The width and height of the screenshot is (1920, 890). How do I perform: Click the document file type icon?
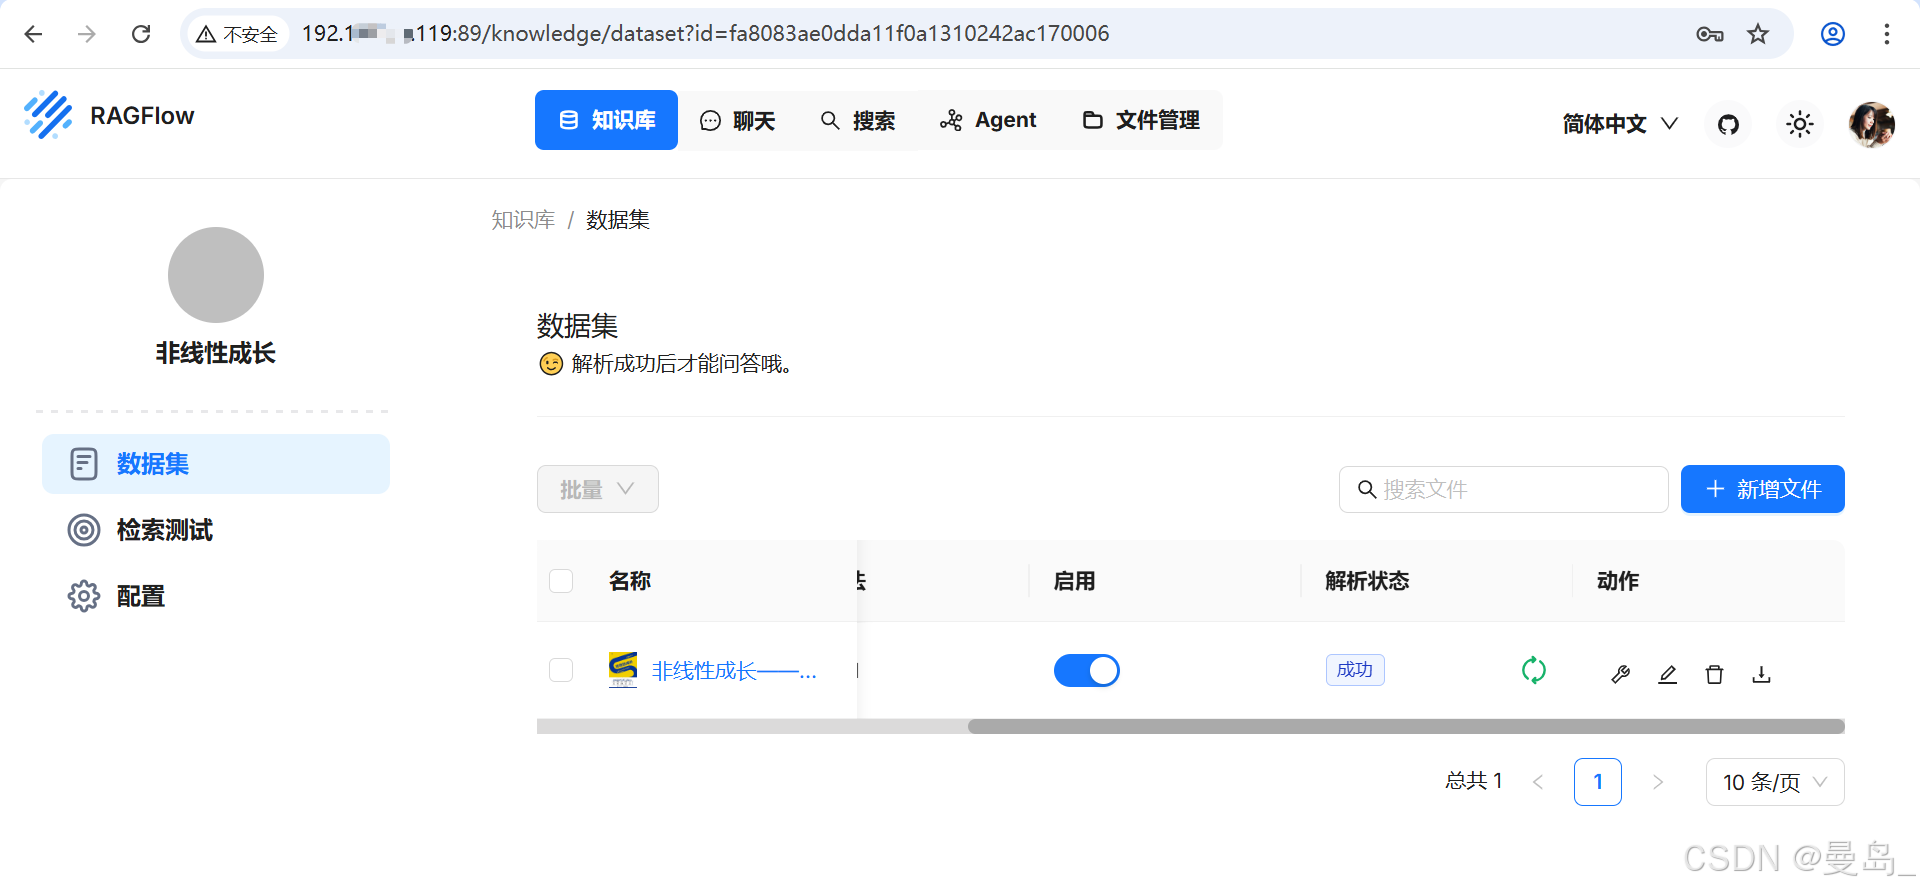[623, 670]
